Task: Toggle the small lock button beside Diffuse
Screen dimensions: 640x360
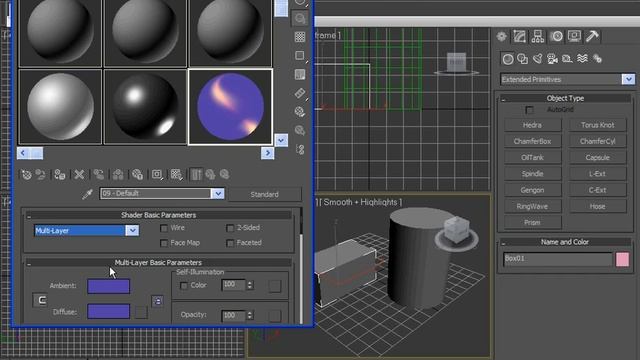Action: [158, 301]
